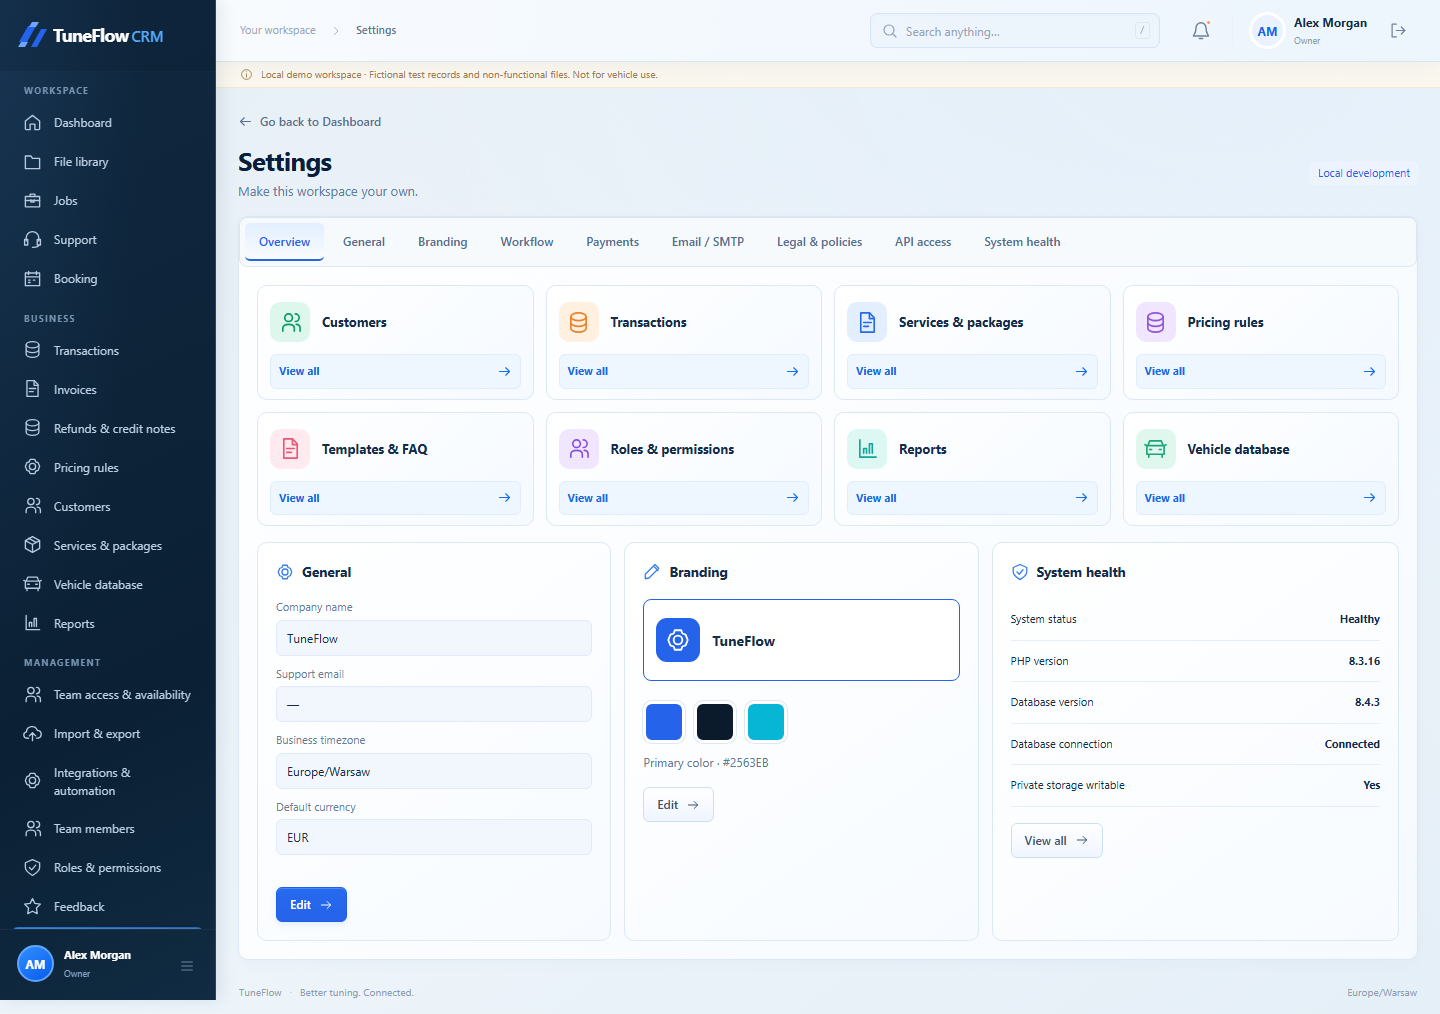Open View all under Transactions card
The width and height of the screenshot is (1440, 1014).
(684, 371)
